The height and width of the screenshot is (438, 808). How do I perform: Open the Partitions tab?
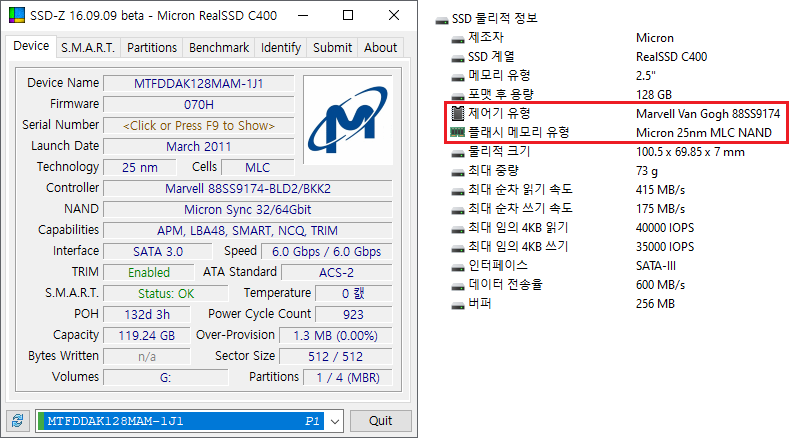[152, 47]
